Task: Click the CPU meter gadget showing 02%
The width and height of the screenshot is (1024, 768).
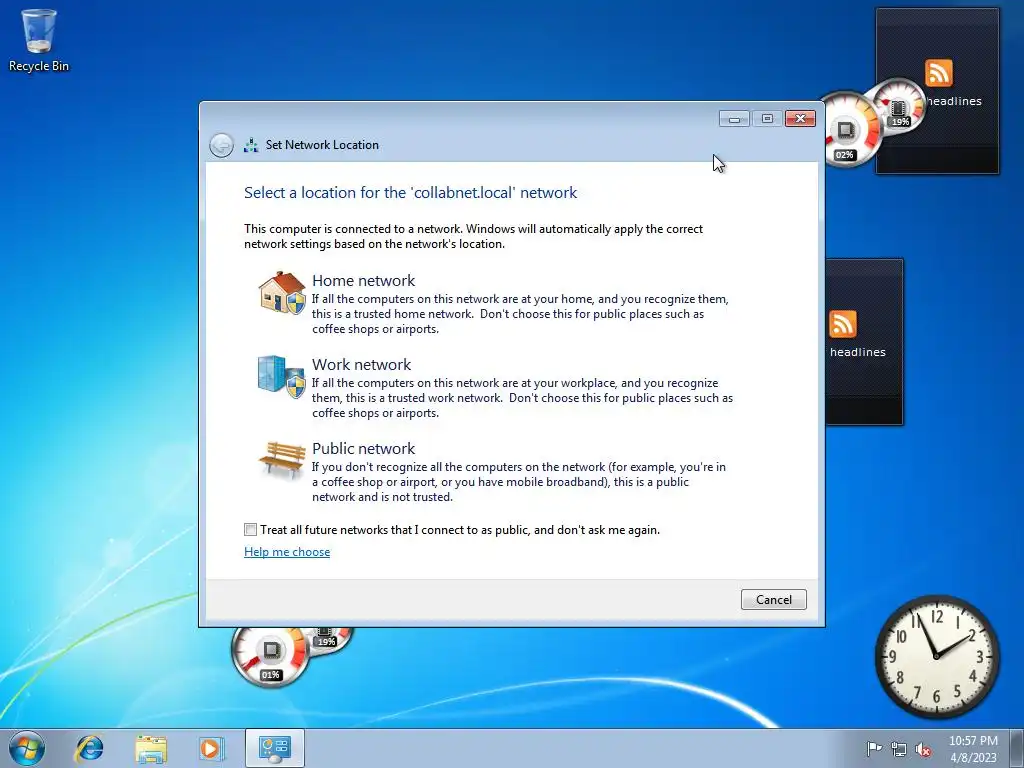Action: tap(846, 131)
